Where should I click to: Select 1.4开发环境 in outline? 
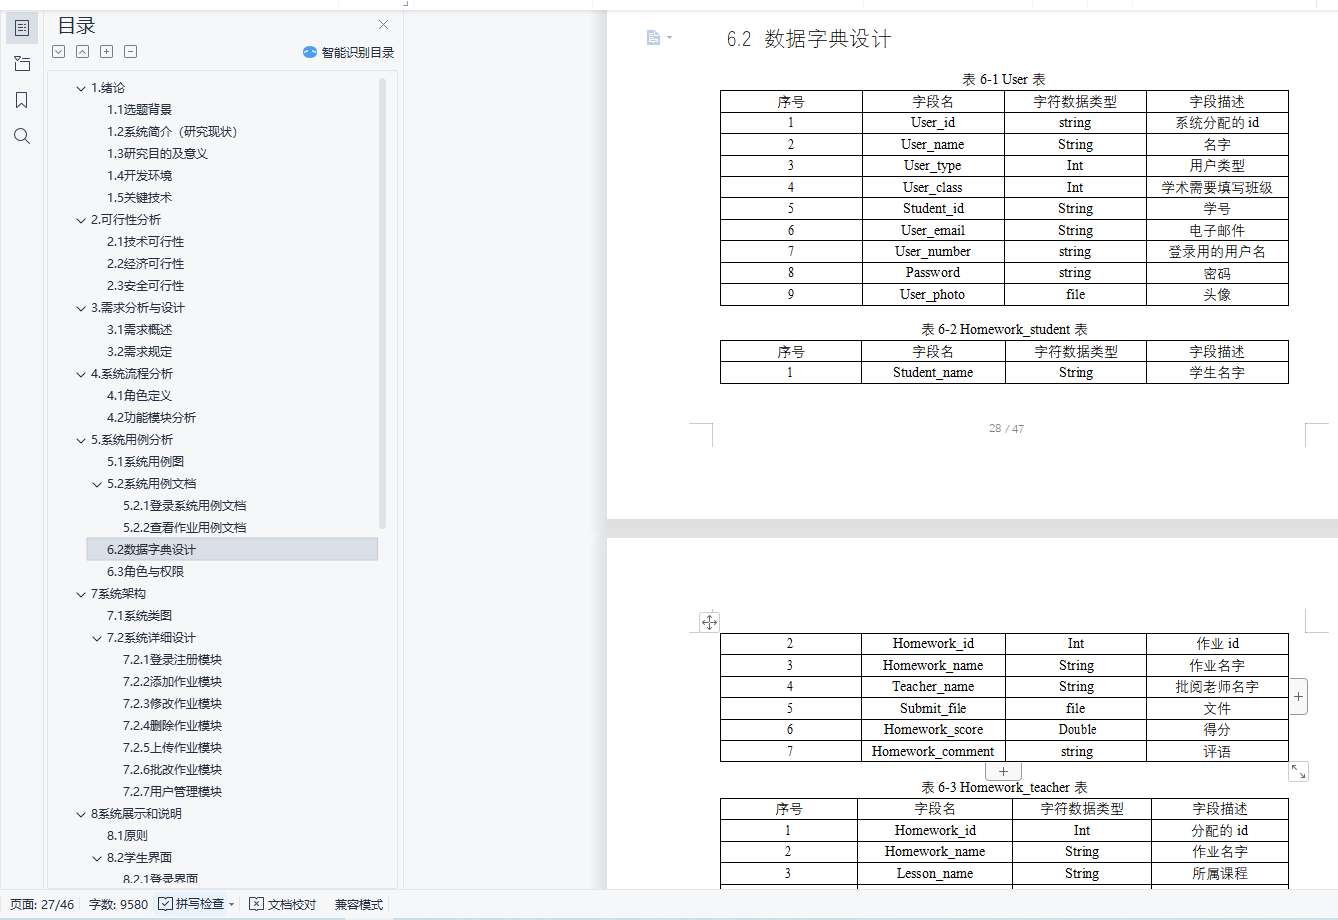(139, 176)
